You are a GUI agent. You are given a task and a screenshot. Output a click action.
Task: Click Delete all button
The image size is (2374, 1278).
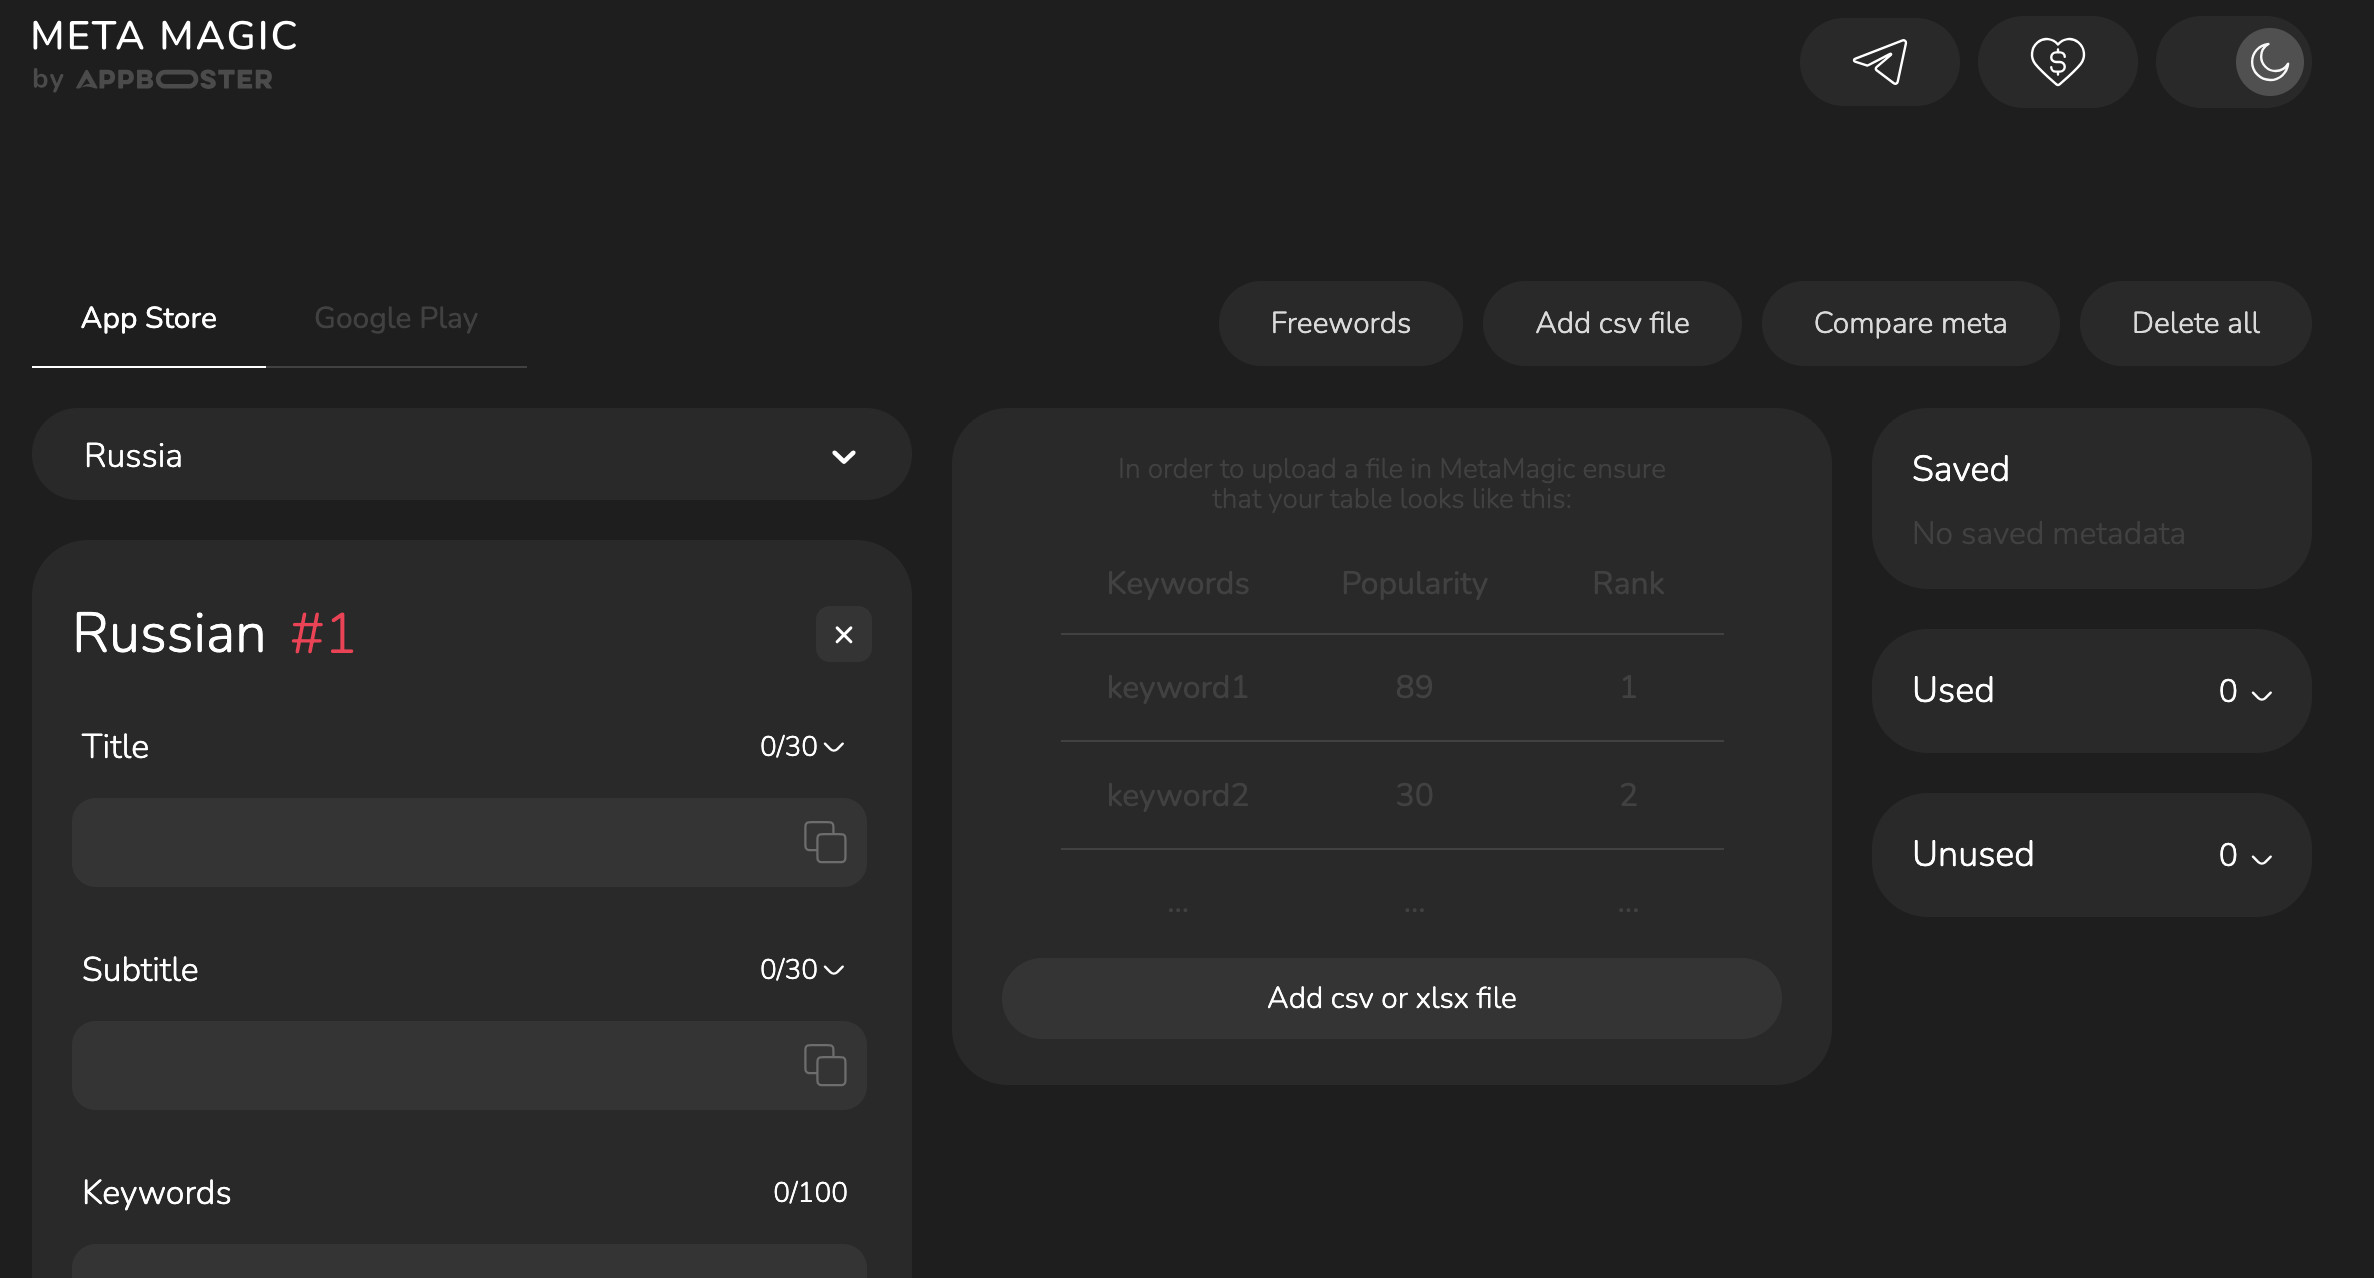2195,323
